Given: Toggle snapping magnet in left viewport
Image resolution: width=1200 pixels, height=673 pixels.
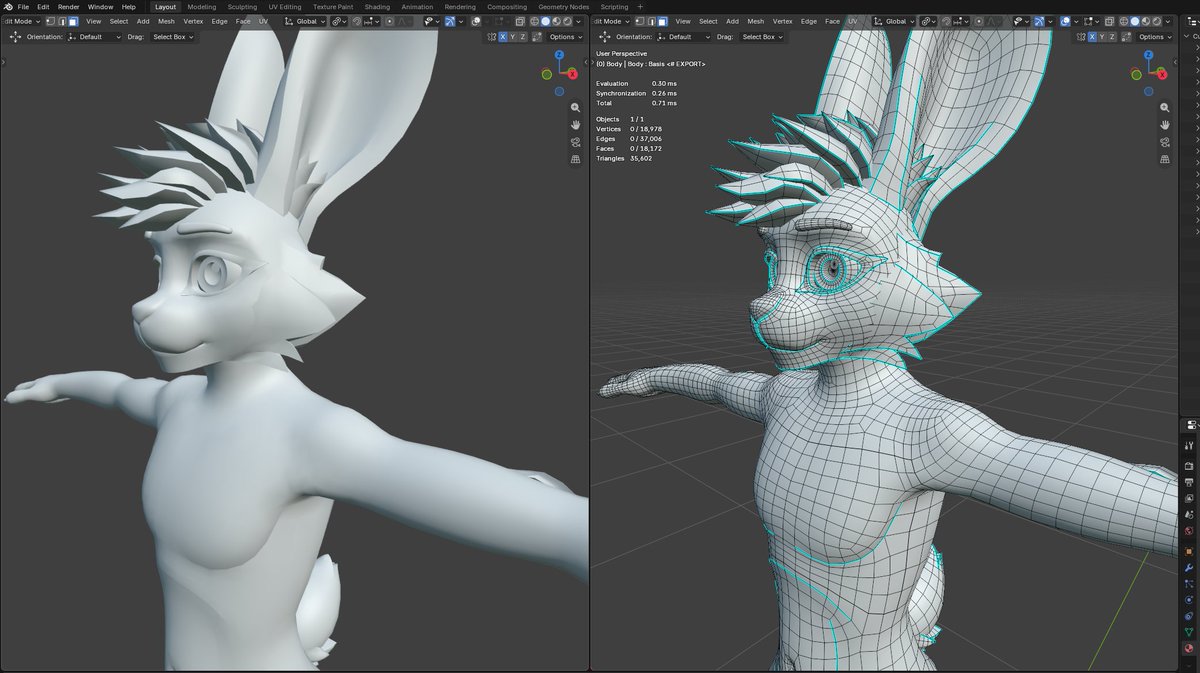Looking at the screenshot, I should pos(356,21).
